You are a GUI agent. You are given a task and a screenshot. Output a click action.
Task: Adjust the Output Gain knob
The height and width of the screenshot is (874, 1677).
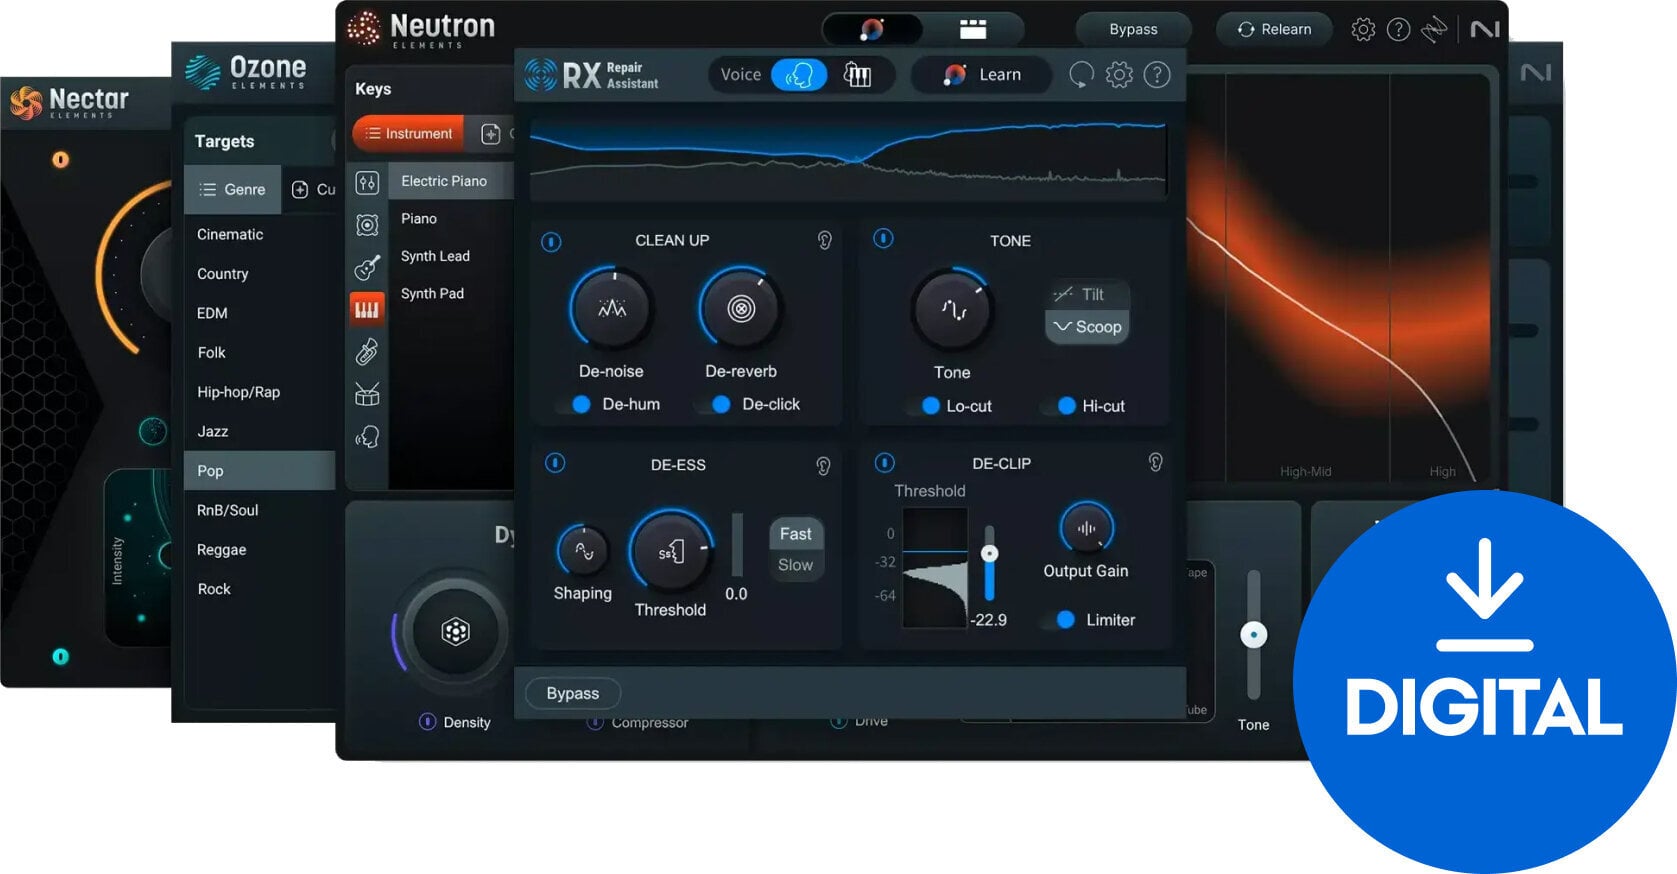1086,528
